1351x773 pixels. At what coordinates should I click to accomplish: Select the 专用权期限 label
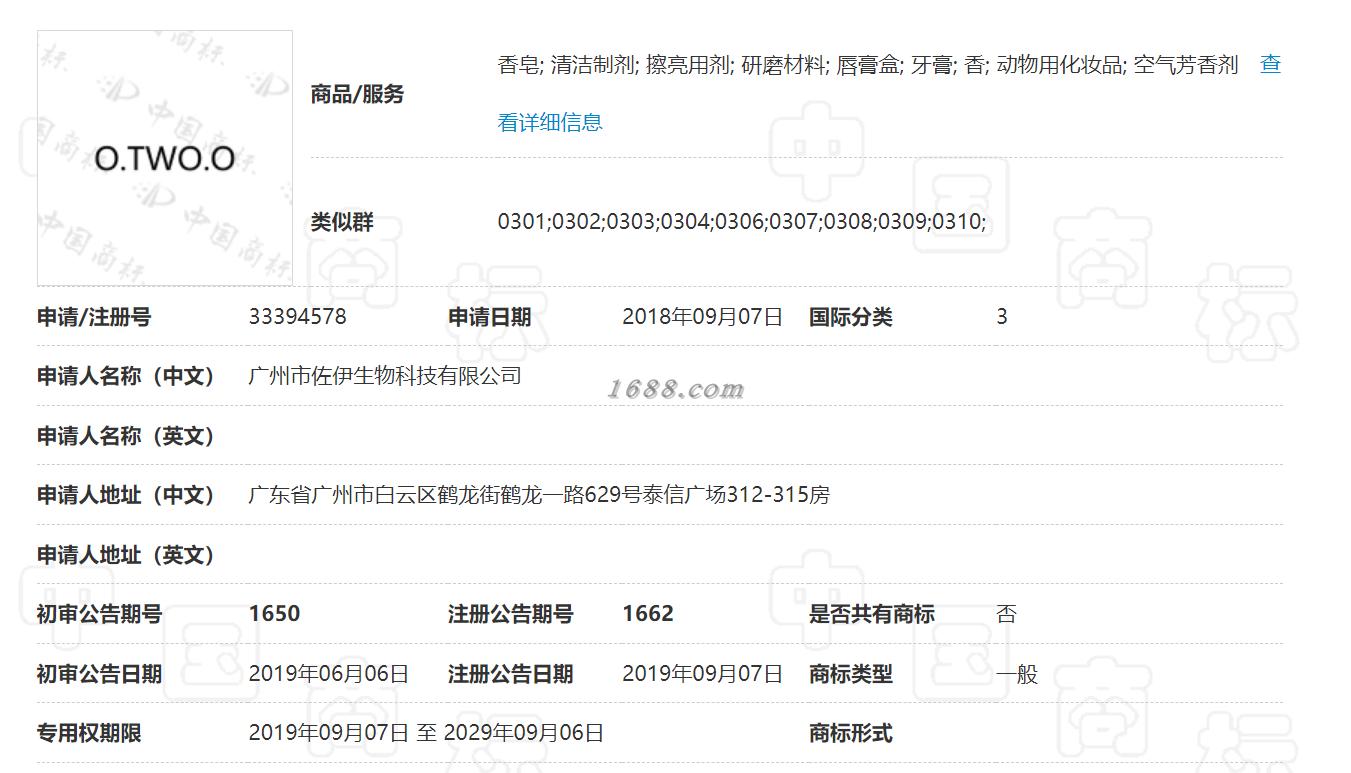click(x=89, y=733)
